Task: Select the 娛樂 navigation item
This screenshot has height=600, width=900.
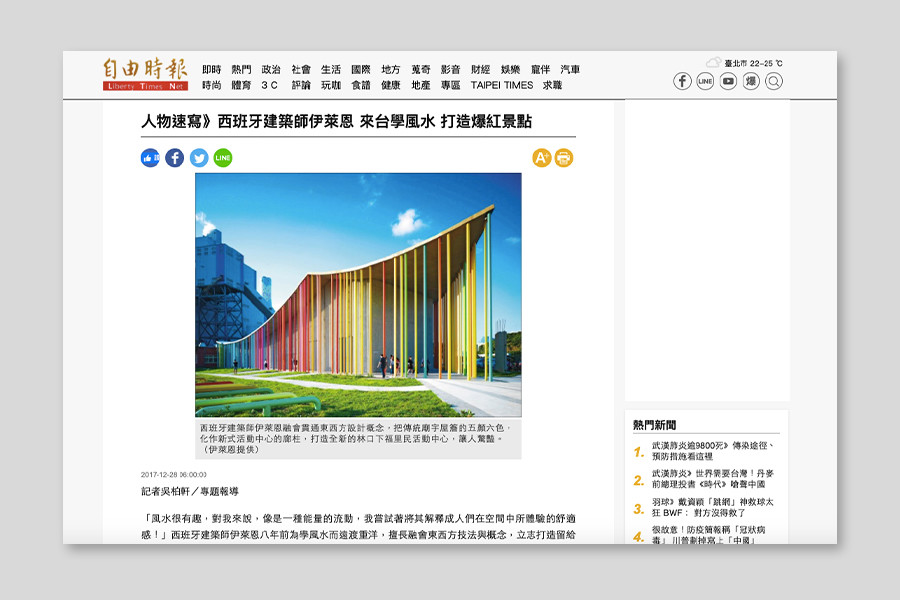Action: 510,70
